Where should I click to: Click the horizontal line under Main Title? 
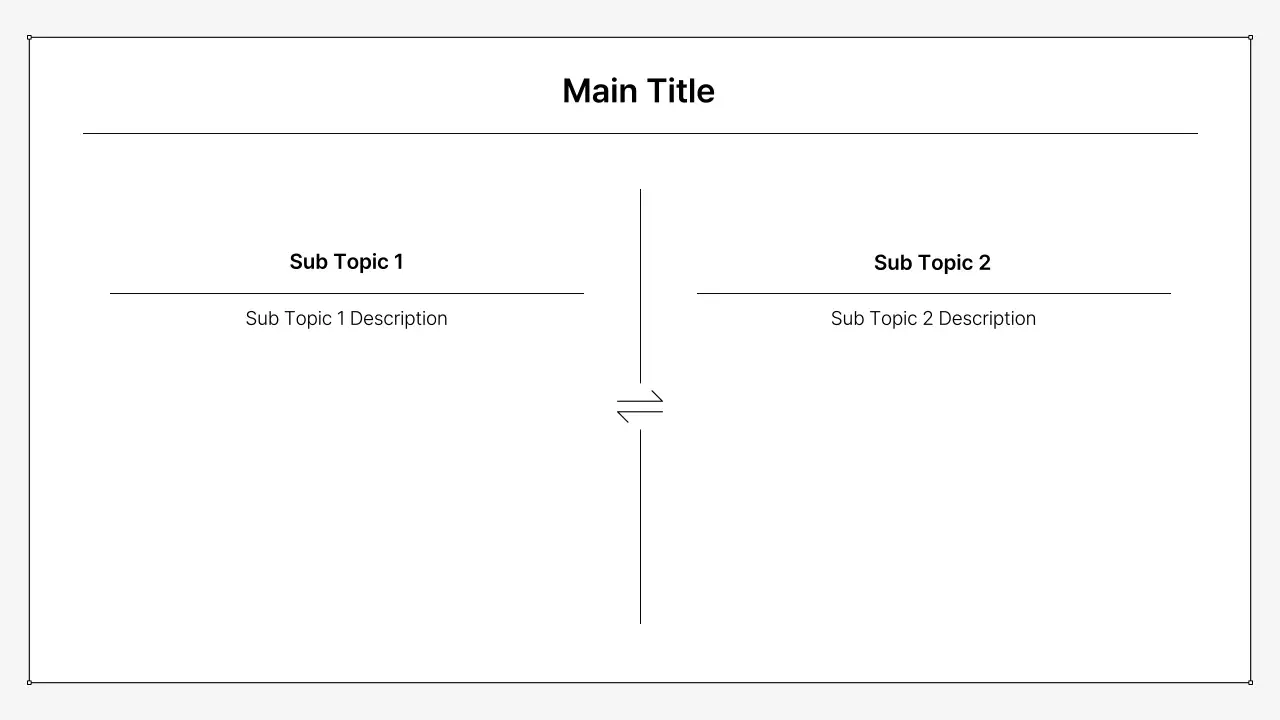pyautogui.click(x=640, y=133)
